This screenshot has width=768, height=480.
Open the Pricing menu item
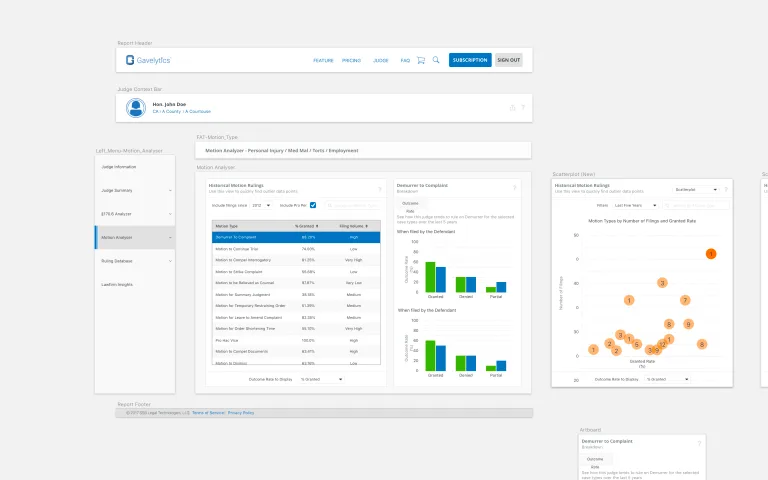(x=351, y=60)
